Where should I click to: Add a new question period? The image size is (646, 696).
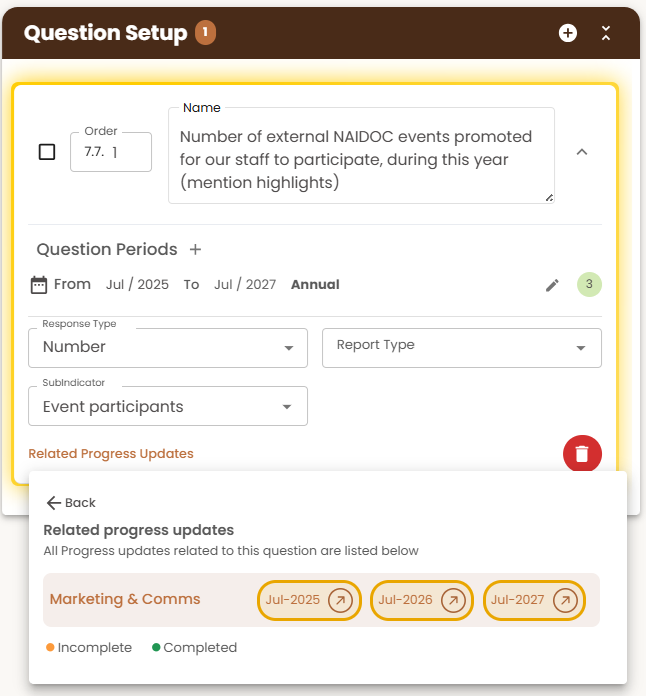pos(195,249)
